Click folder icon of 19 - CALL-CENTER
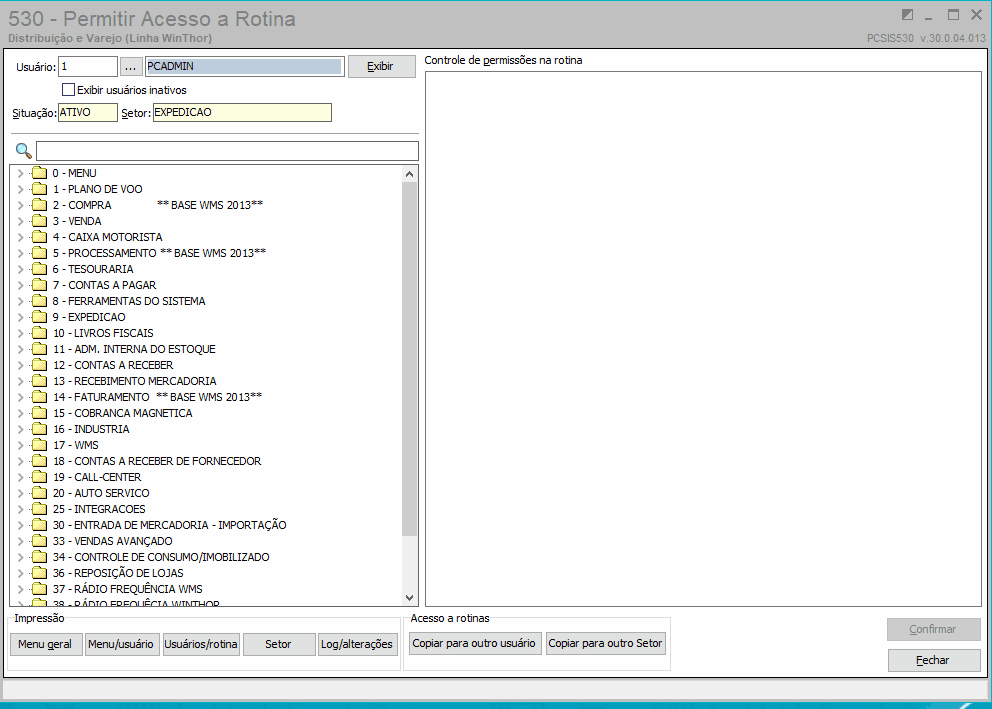Viewport: 992px width, 709px height. click(x=40, y=477)
